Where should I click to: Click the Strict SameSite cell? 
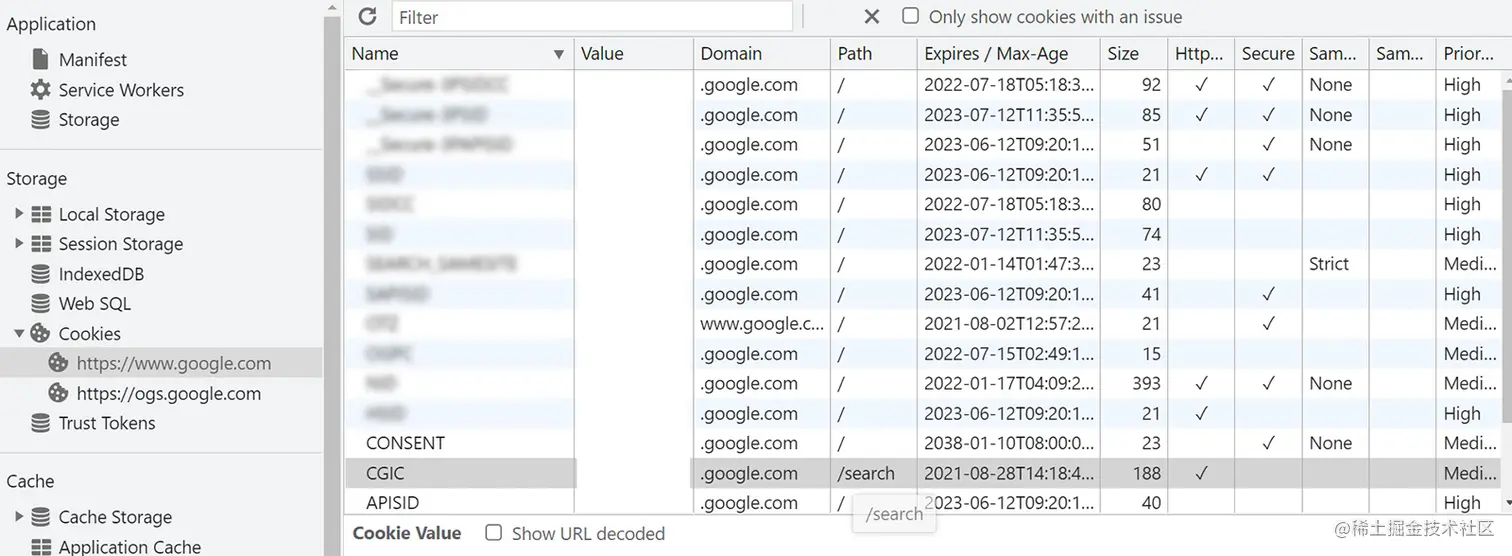tap(1335, 264)
